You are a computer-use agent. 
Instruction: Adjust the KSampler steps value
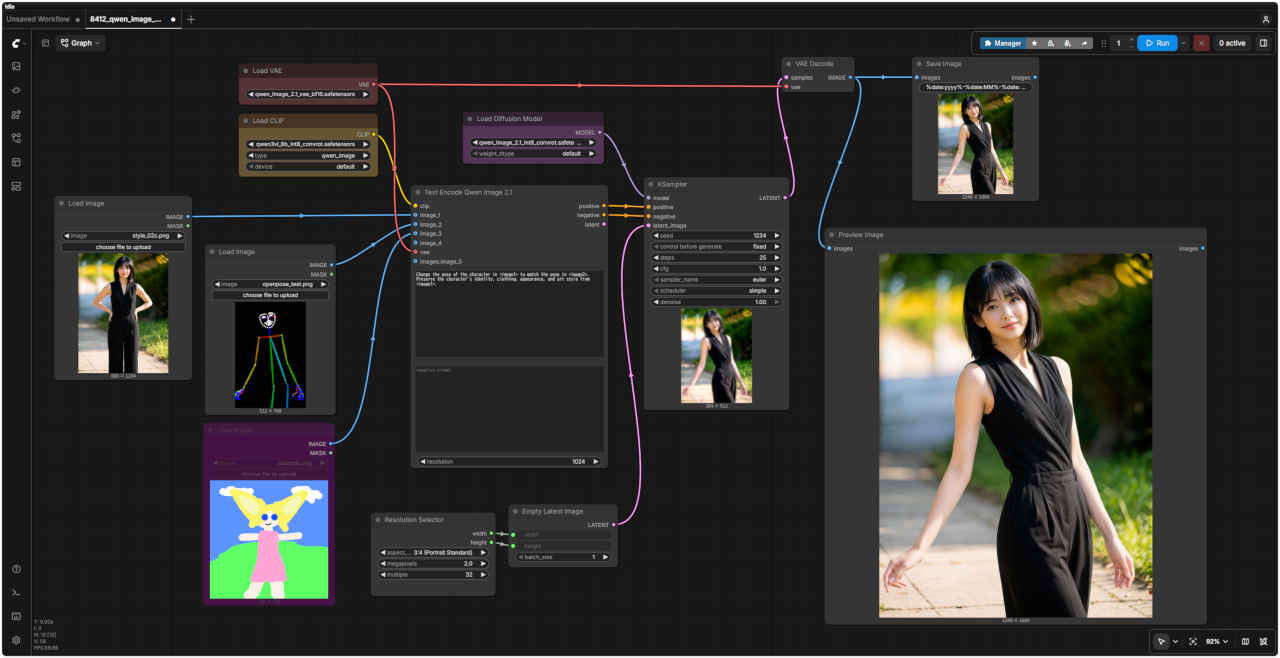pyautogui.click(x=716, y=257)
